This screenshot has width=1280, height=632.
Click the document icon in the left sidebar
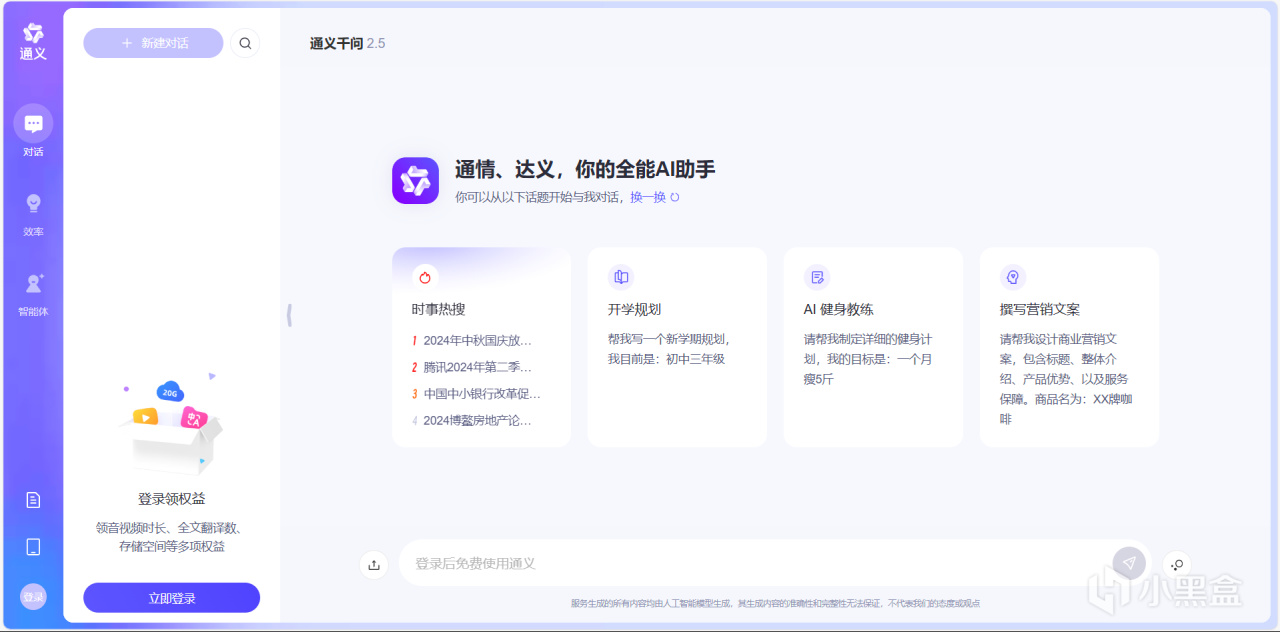(x=33, y=499)
